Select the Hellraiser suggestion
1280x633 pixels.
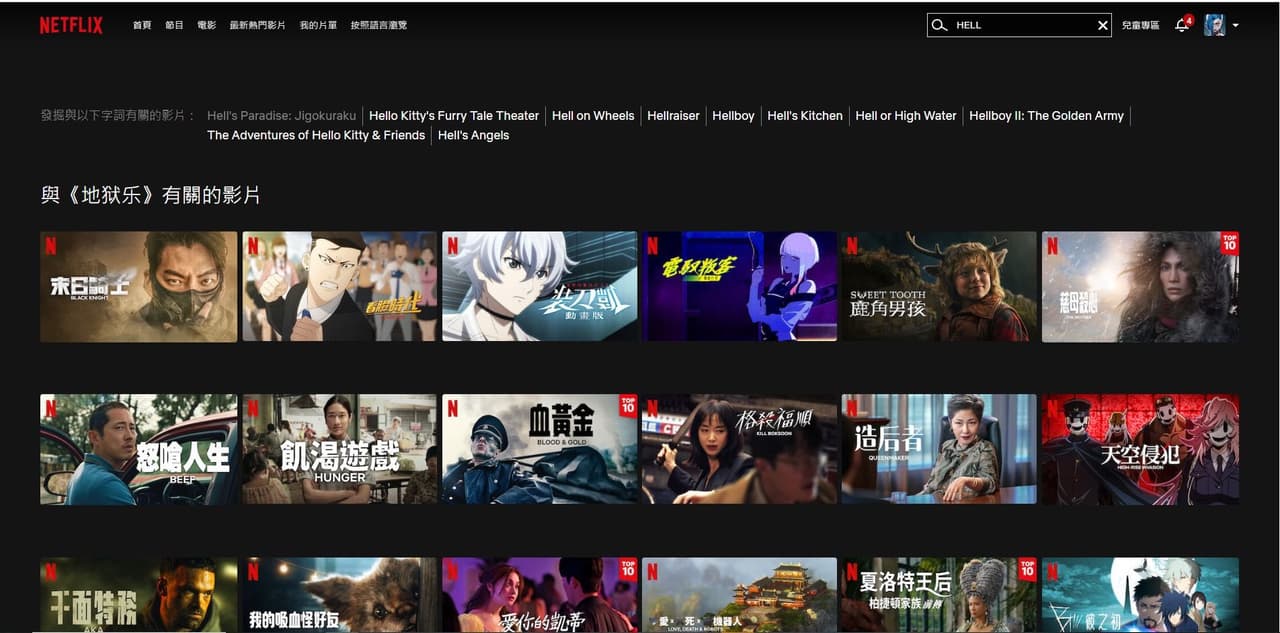[673, 115]
